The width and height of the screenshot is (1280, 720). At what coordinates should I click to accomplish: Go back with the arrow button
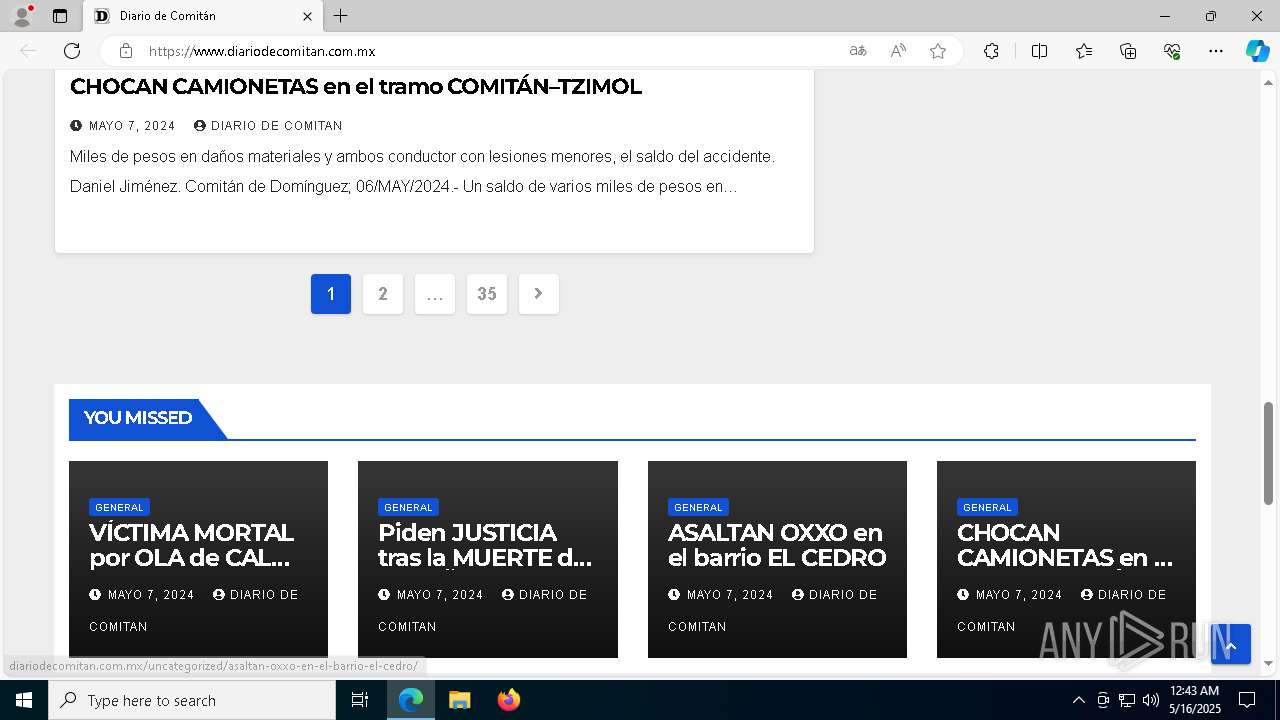pos(28,51)
